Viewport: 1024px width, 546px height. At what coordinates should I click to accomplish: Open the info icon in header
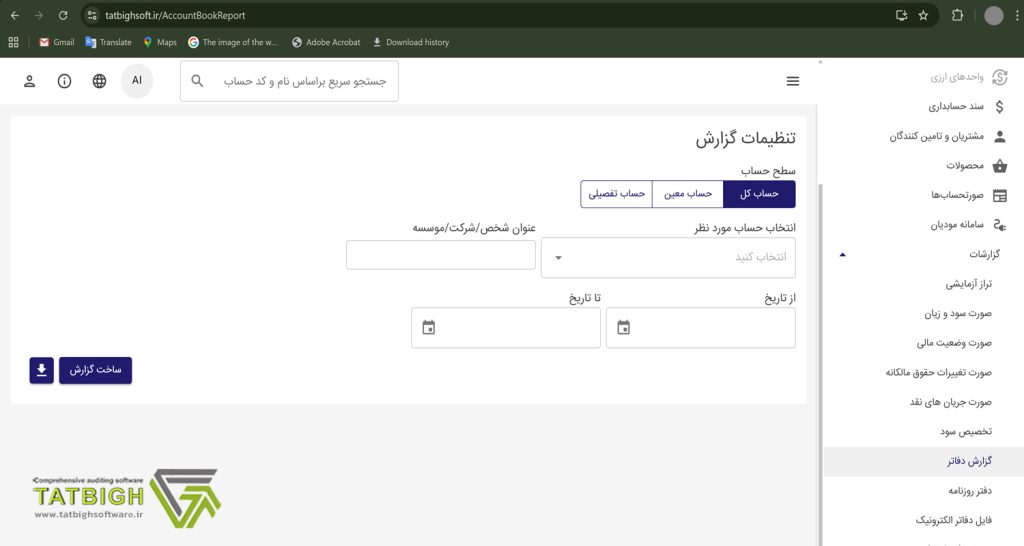[65, 81]
